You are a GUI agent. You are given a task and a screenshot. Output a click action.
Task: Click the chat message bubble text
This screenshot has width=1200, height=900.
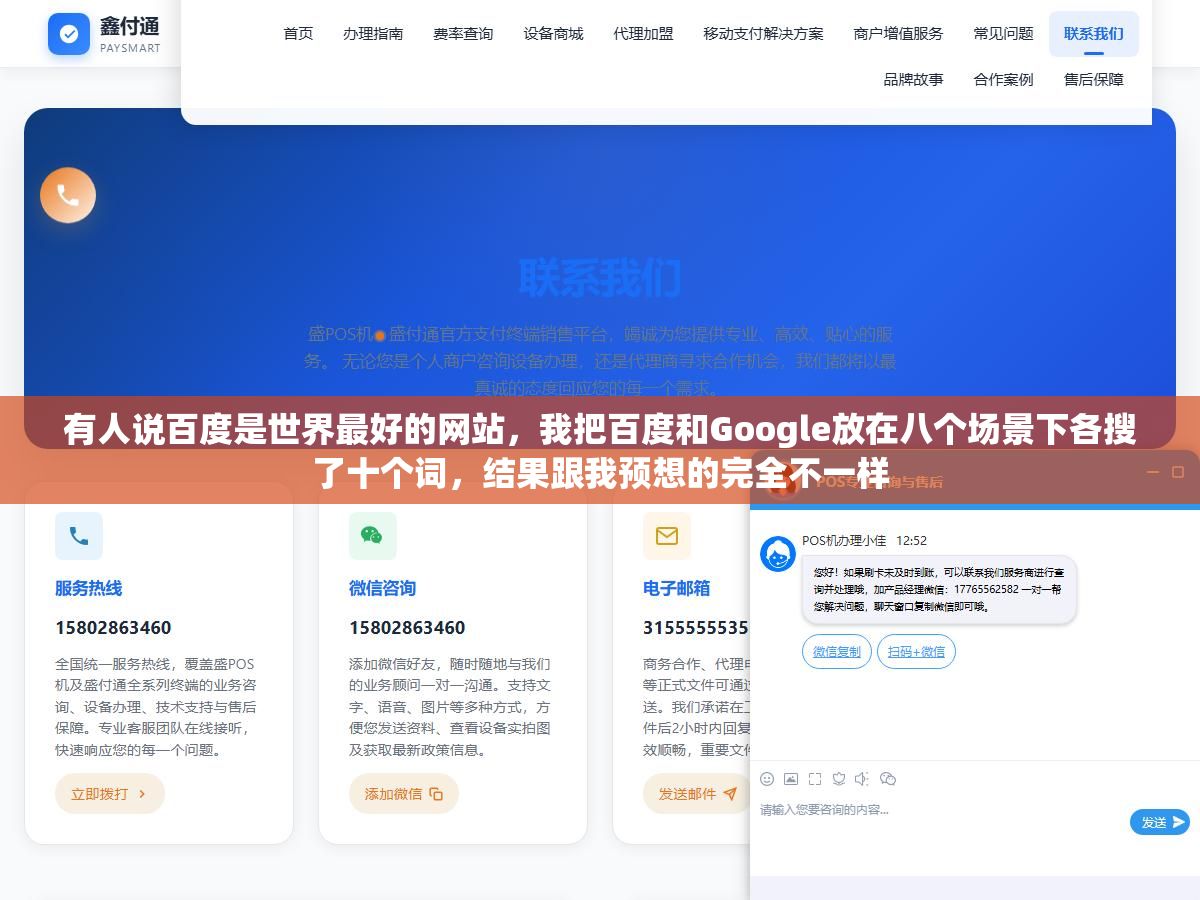939,590
